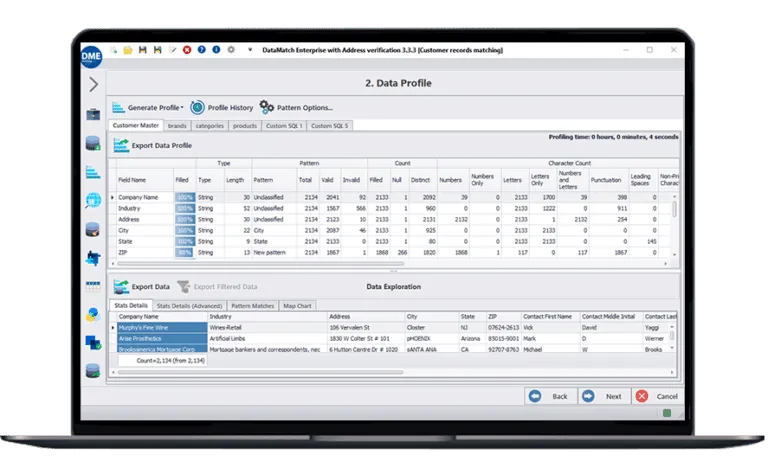Screen dimensions: 768x468
Task: Click the profile table vertical scrollbar
Action: [674, 209]
